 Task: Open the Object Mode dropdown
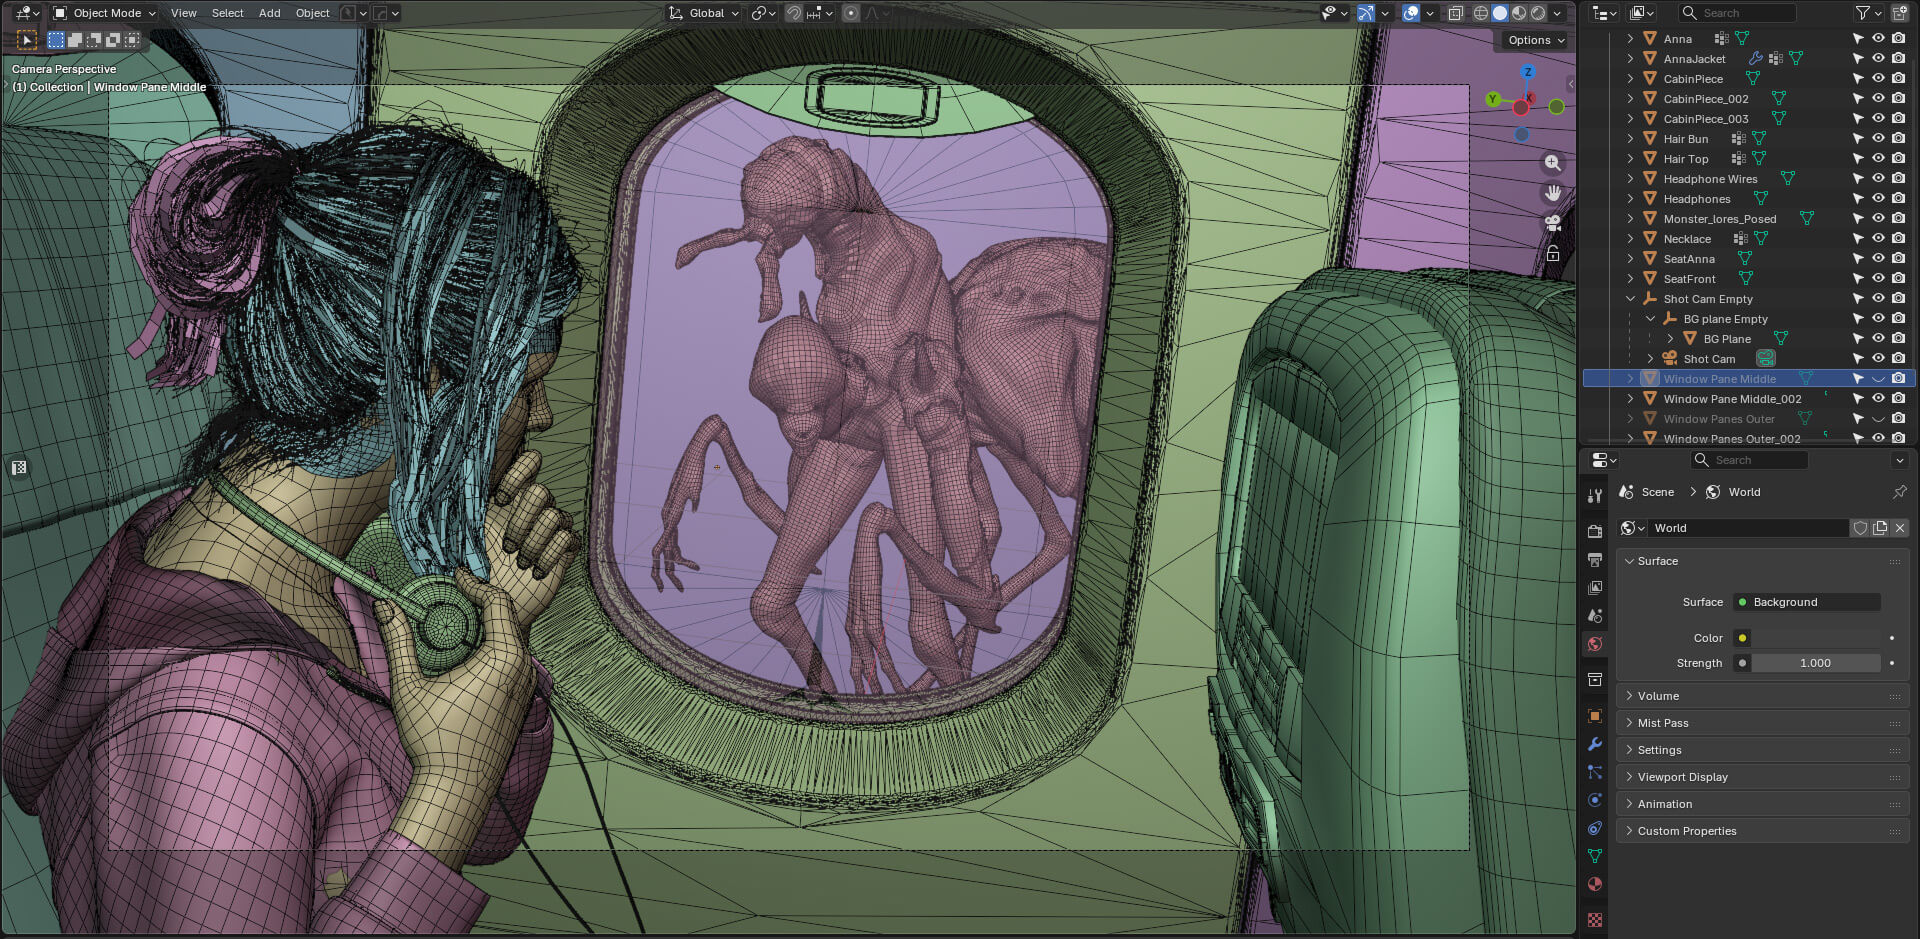[x=104, y=13]
